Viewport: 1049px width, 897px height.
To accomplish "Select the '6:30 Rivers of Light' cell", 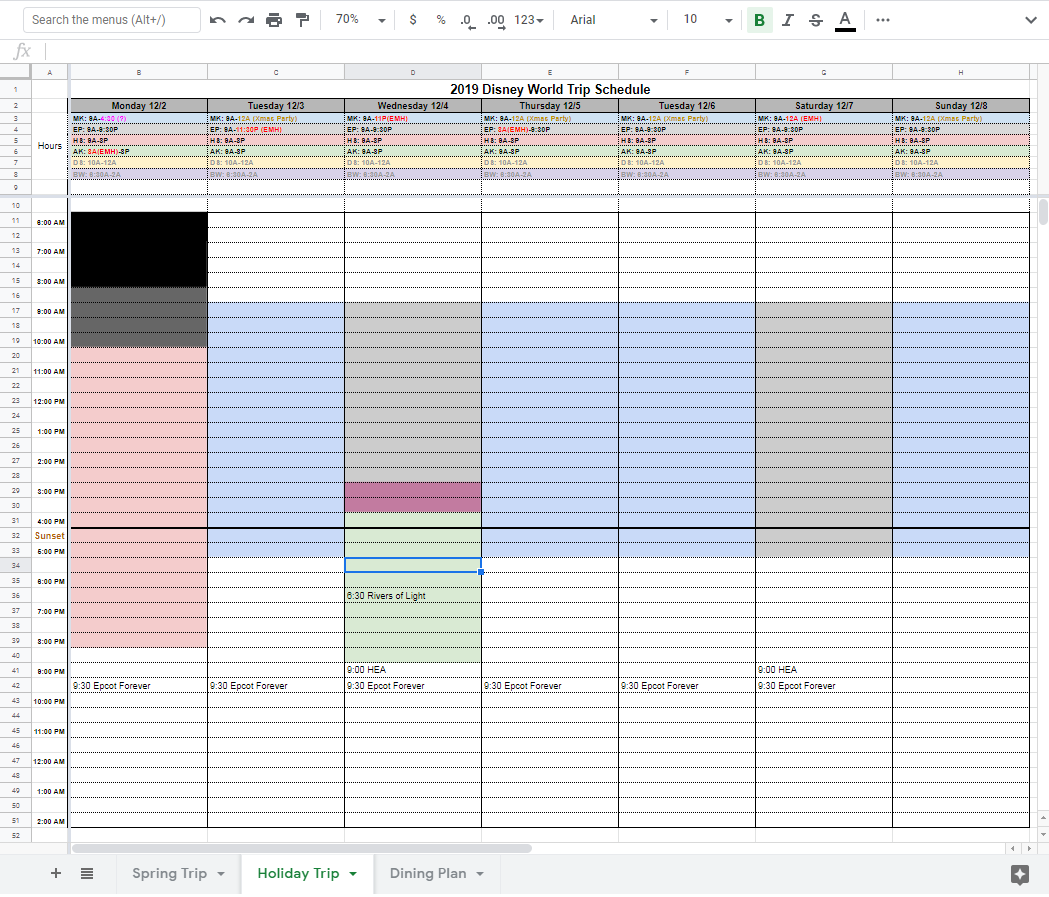I will click(x=413, y=595).
